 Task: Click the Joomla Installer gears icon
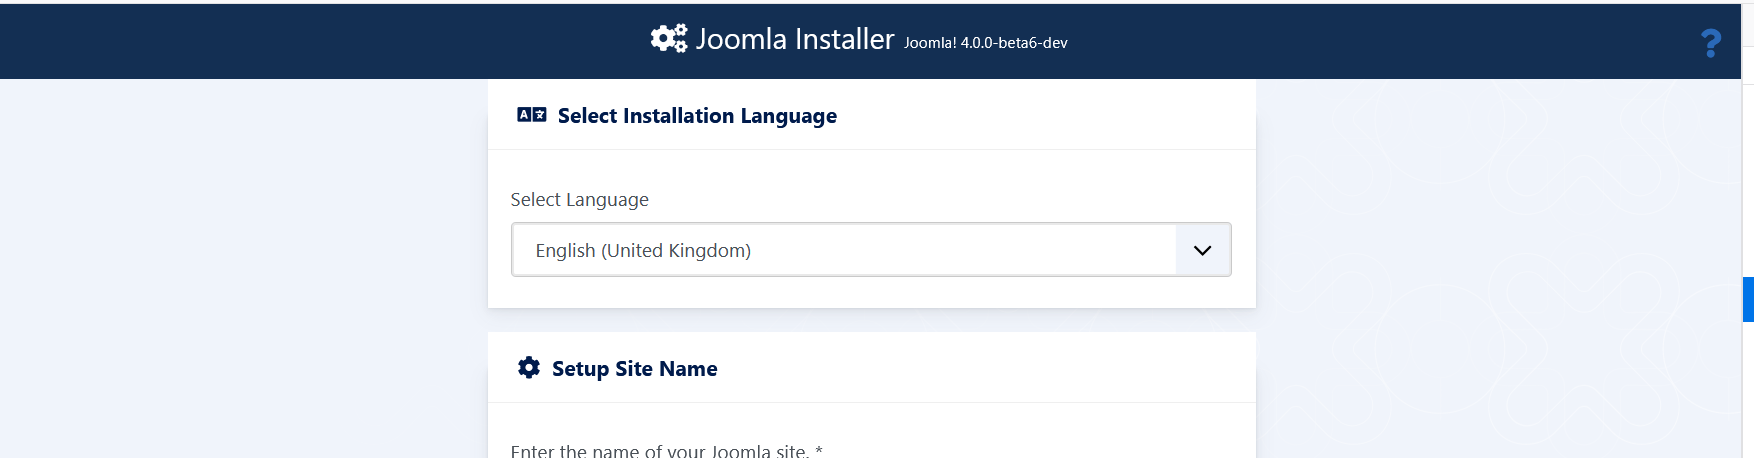coord(669,39)
